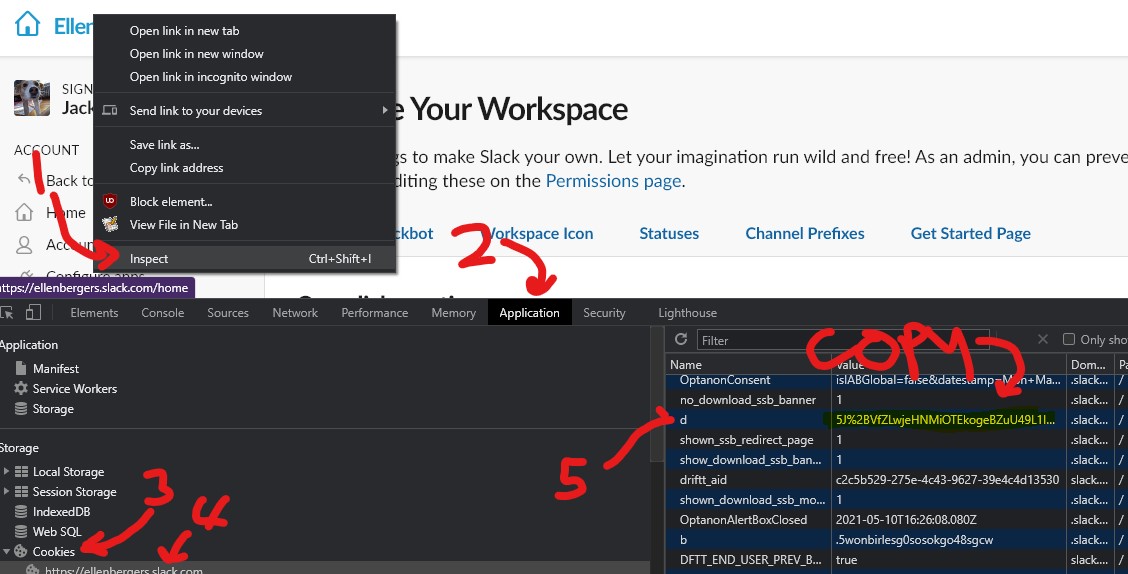Sort by the Dom... column header
Viewport: 1128px width, 574px height.
(x=1088, y=365)
